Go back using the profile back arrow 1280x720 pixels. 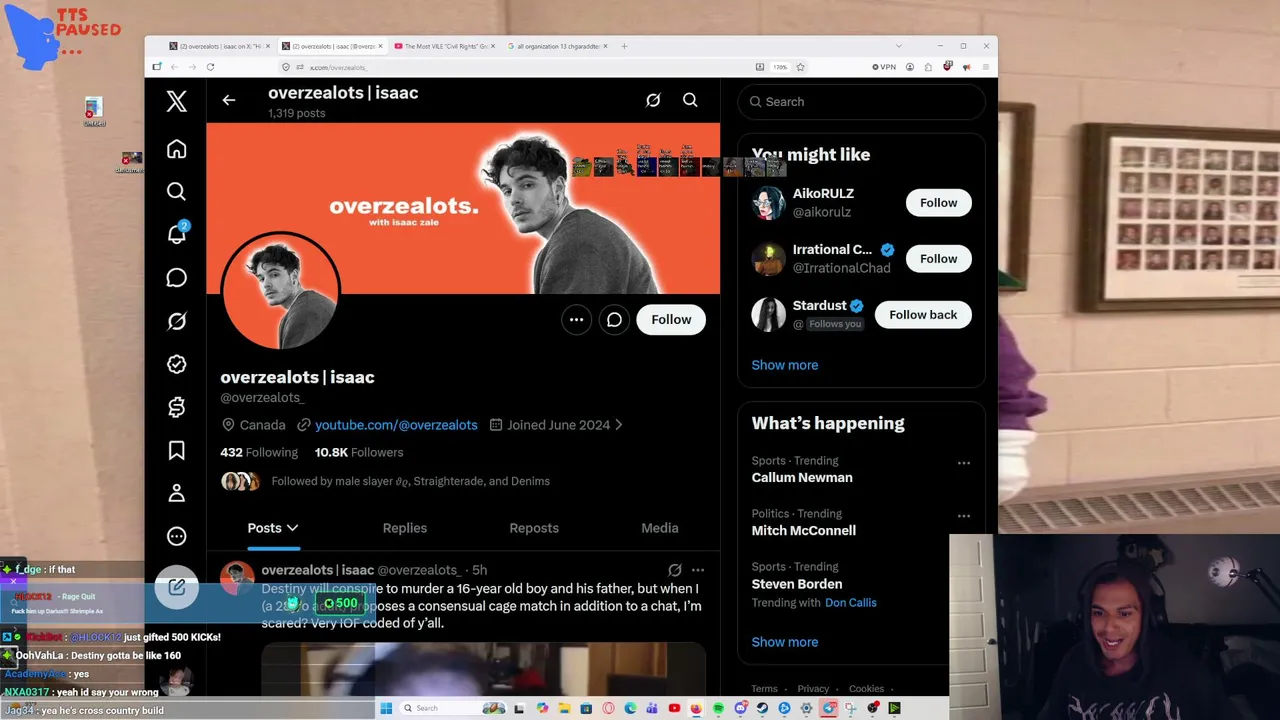coord(229,100)
